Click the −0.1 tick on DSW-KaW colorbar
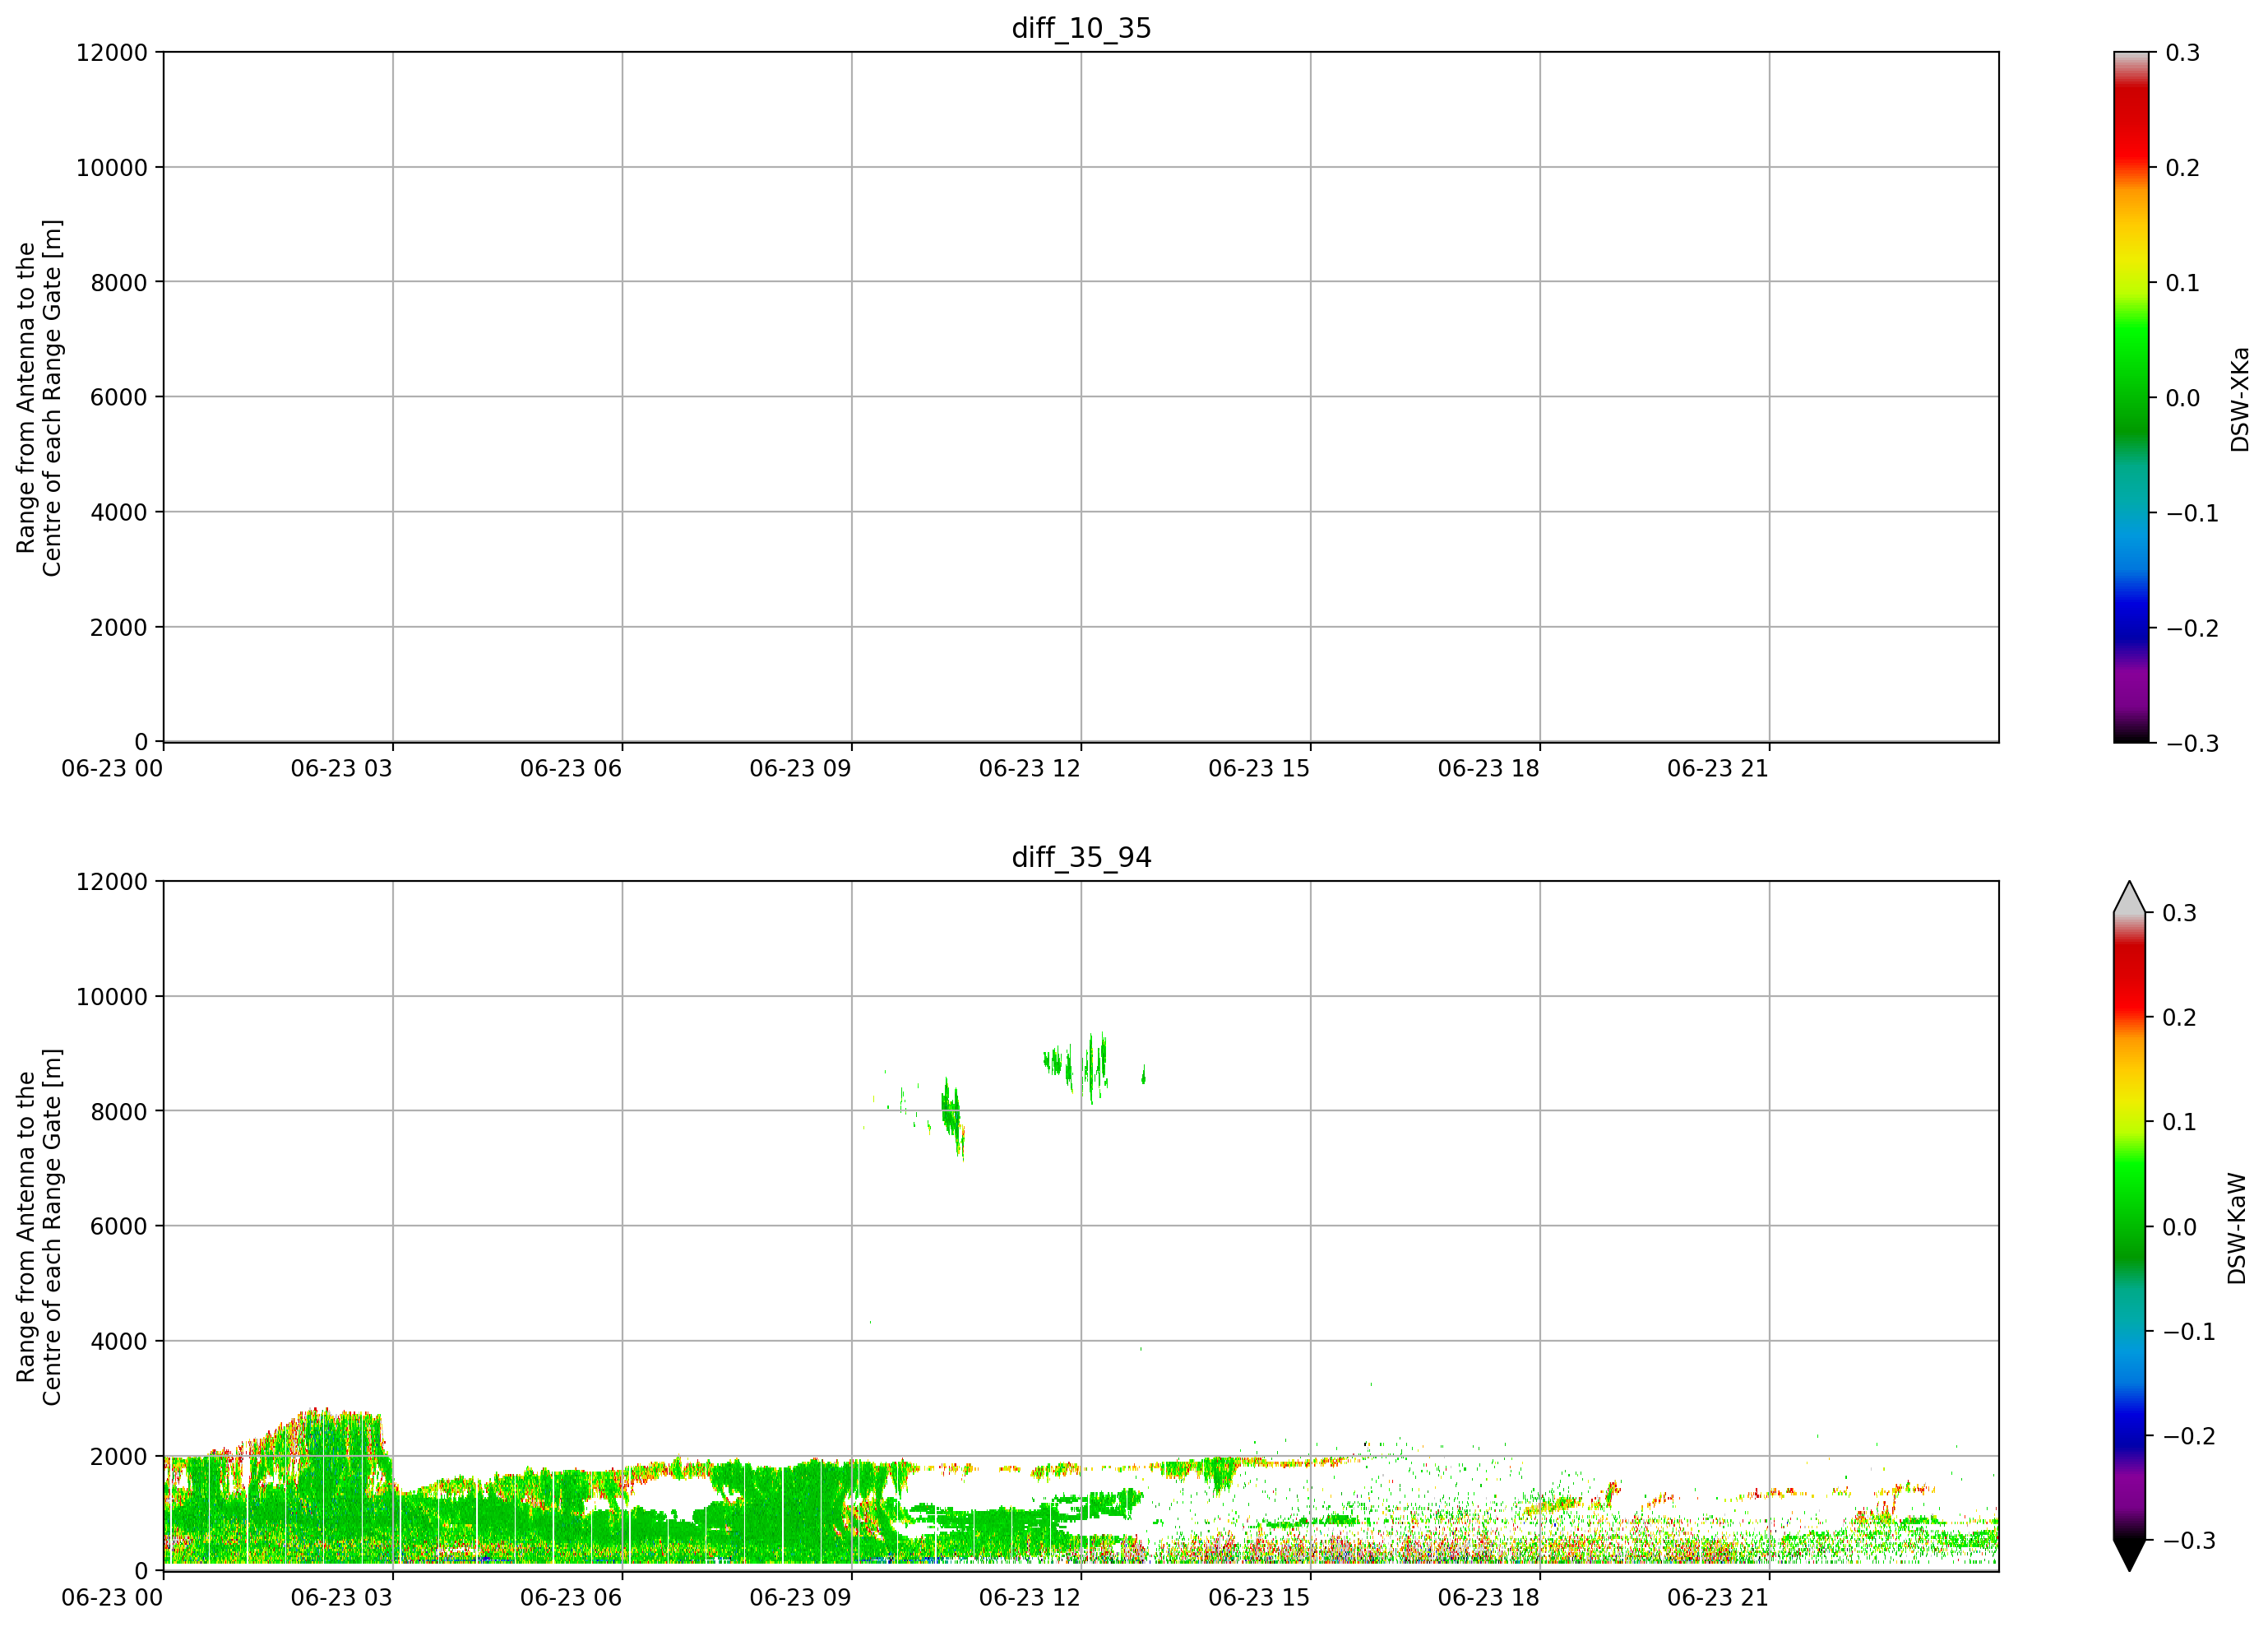 pos(2190,1331)
